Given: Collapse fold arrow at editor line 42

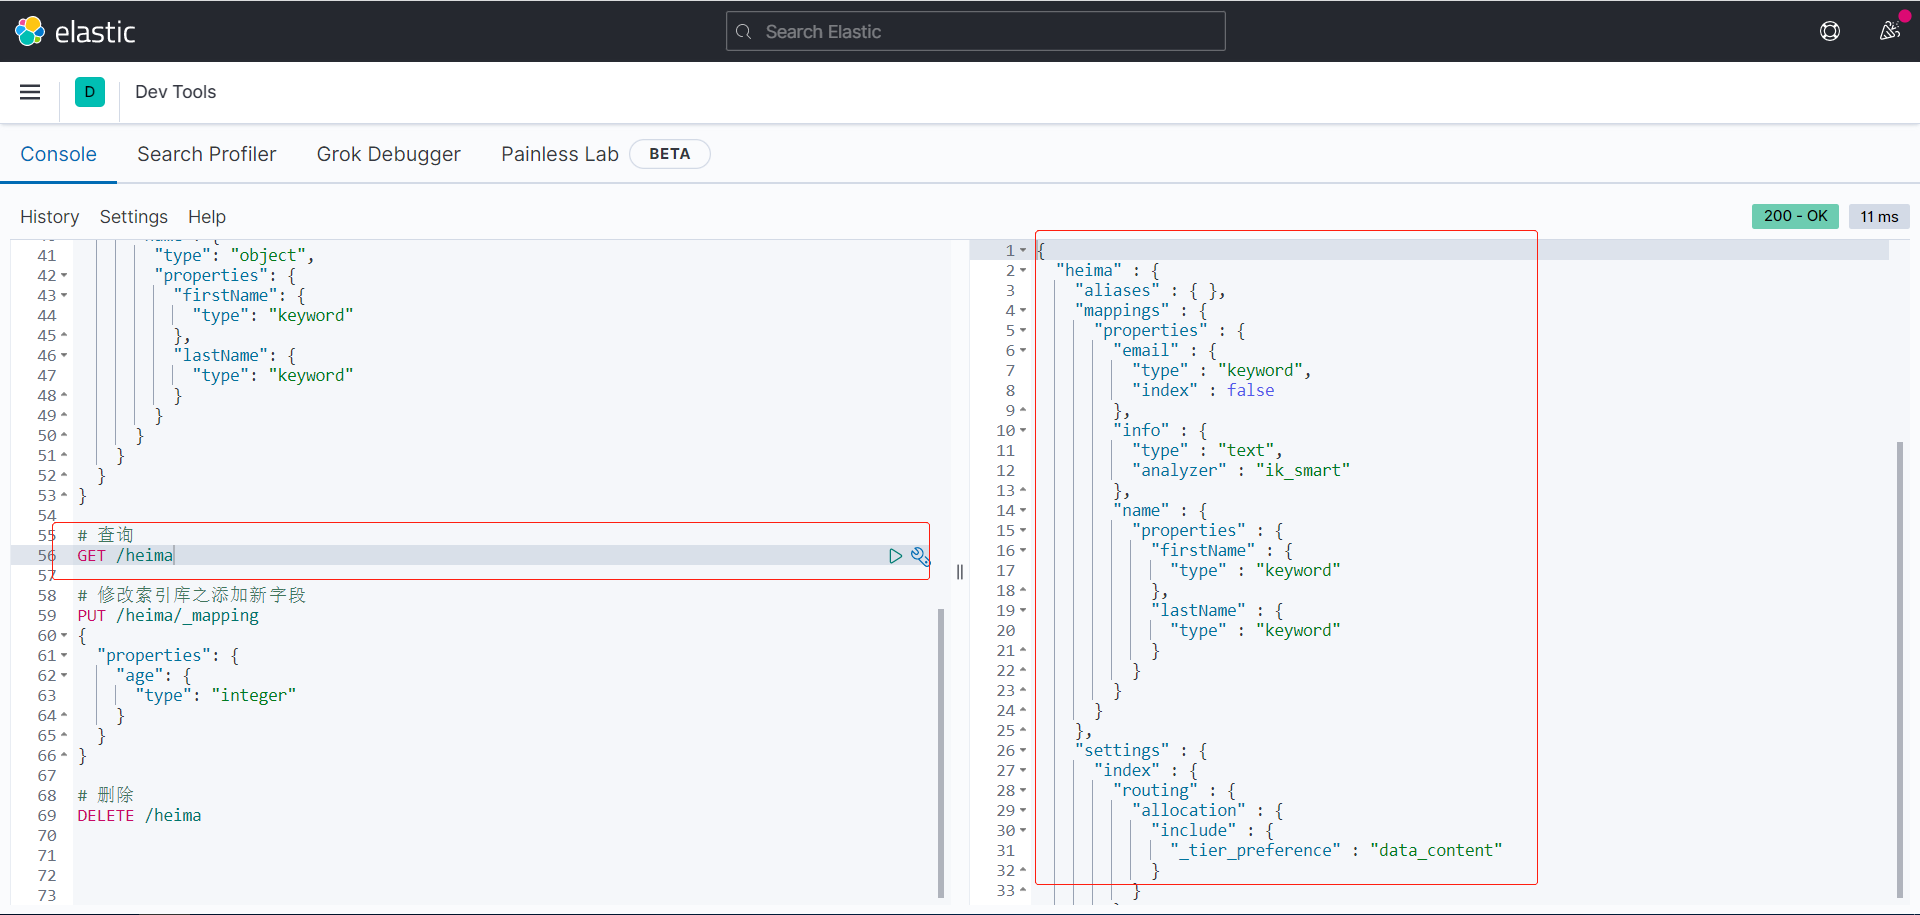Looking at the screenshot, I should pyautogui.click(x=64, y=276).
